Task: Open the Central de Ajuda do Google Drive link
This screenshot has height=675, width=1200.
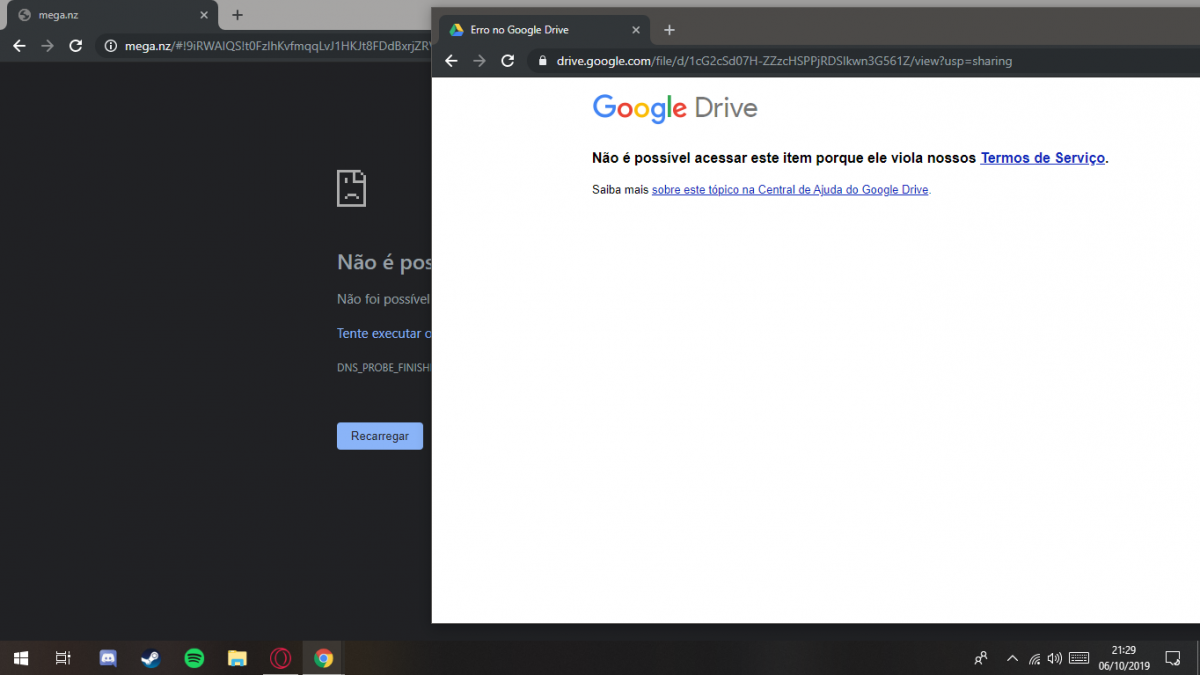Action: point(790,189)
